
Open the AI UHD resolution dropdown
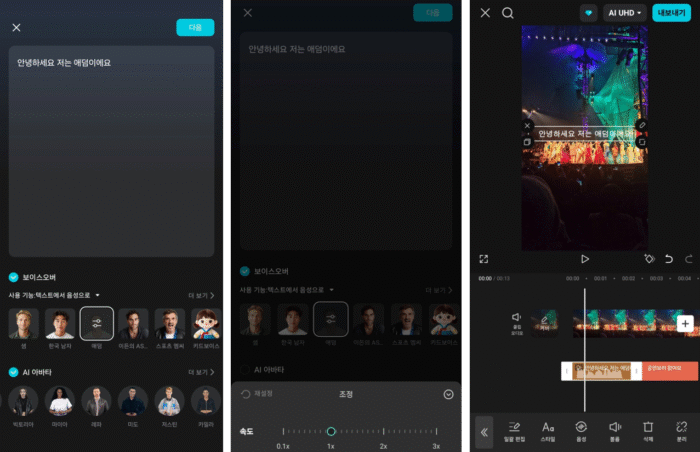pyautogui.click(x=626, y=13)
